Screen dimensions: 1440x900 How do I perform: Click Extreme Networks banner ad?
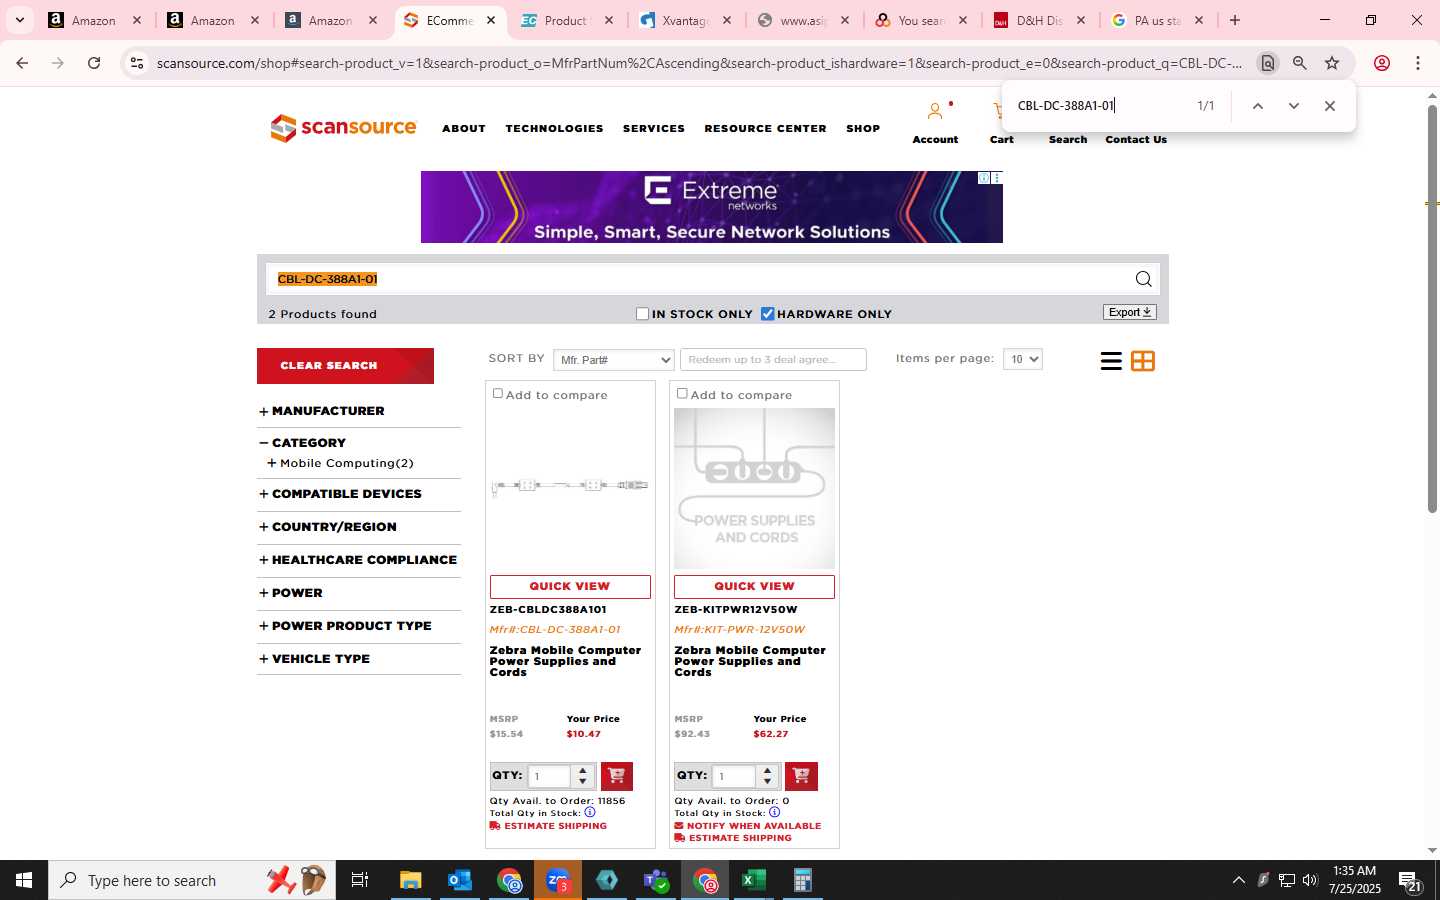(711, 207)
